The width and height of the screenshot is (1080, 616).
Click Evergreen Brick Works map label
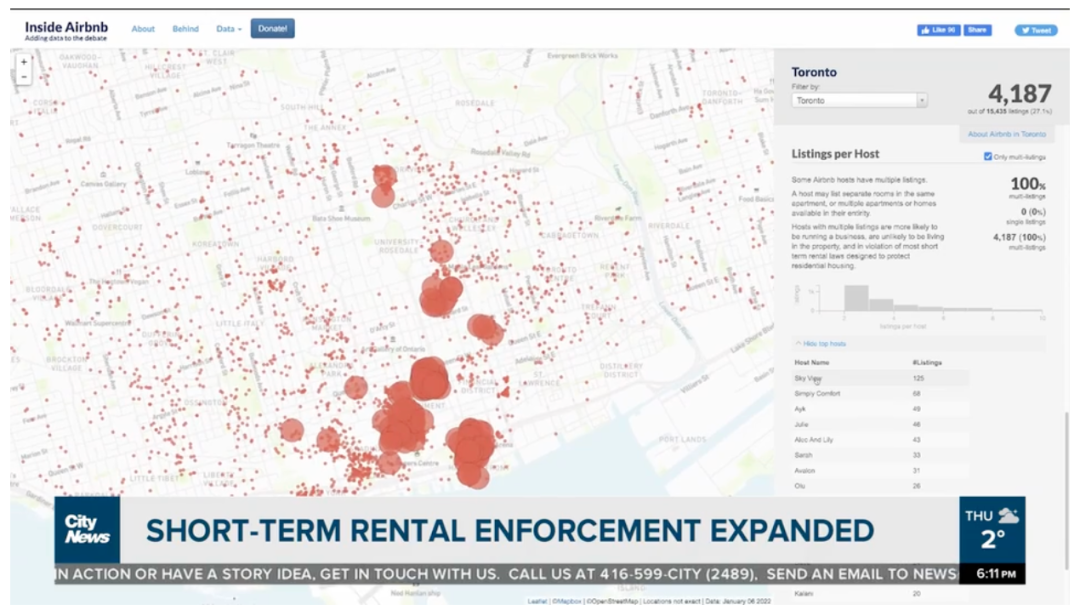click(x=582, y=56)
